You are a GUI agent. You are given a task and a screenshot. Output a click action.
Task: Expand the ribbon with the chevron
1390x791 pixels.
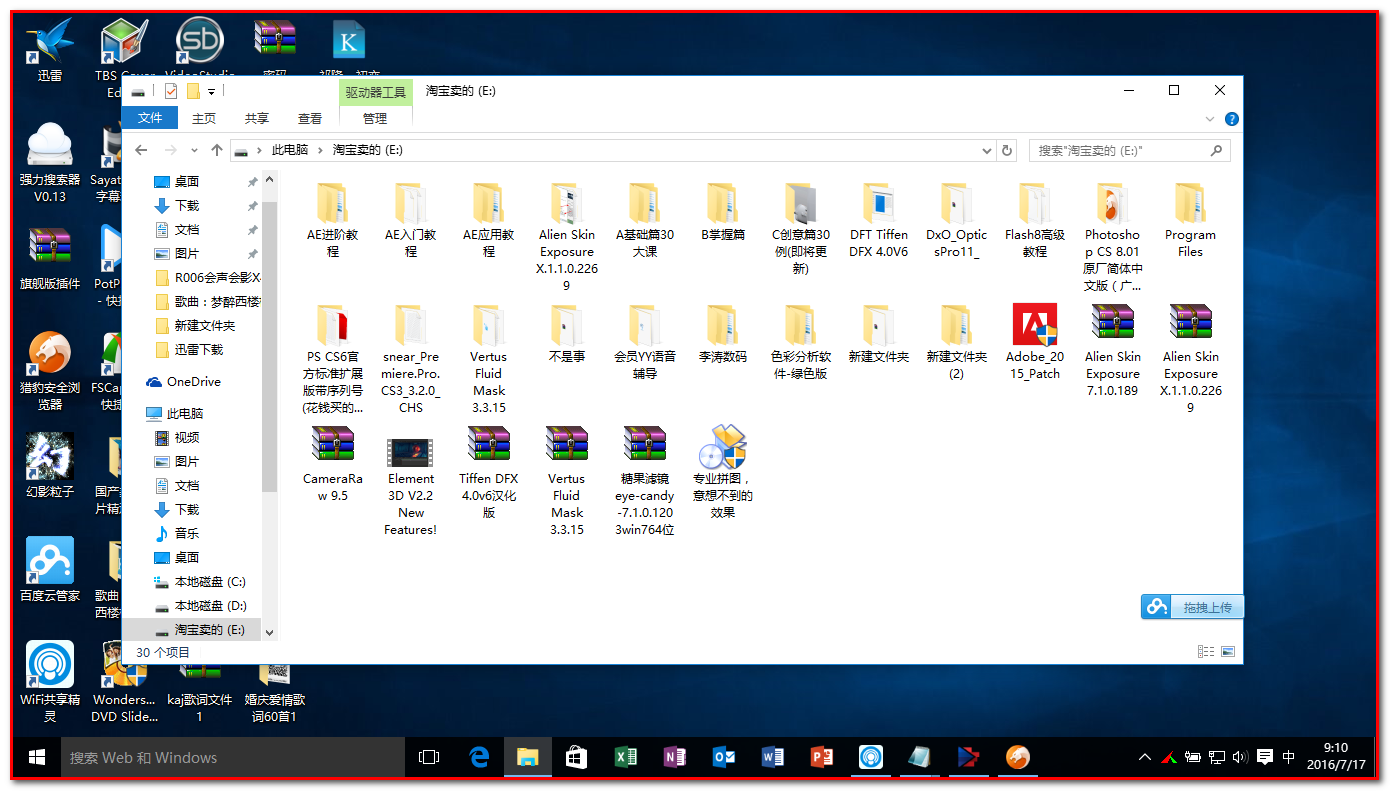(1210, 118)
